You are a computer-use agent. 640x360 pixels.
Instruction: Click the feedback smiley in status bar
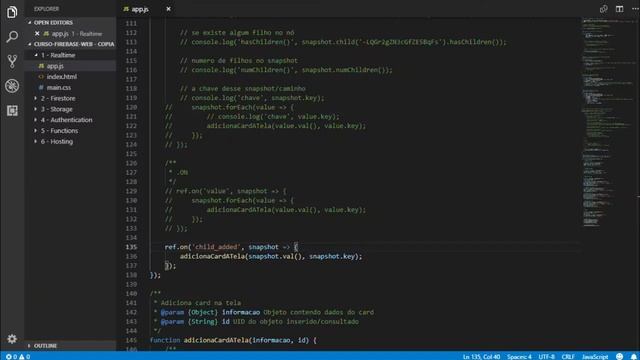[x=619, y=356]
